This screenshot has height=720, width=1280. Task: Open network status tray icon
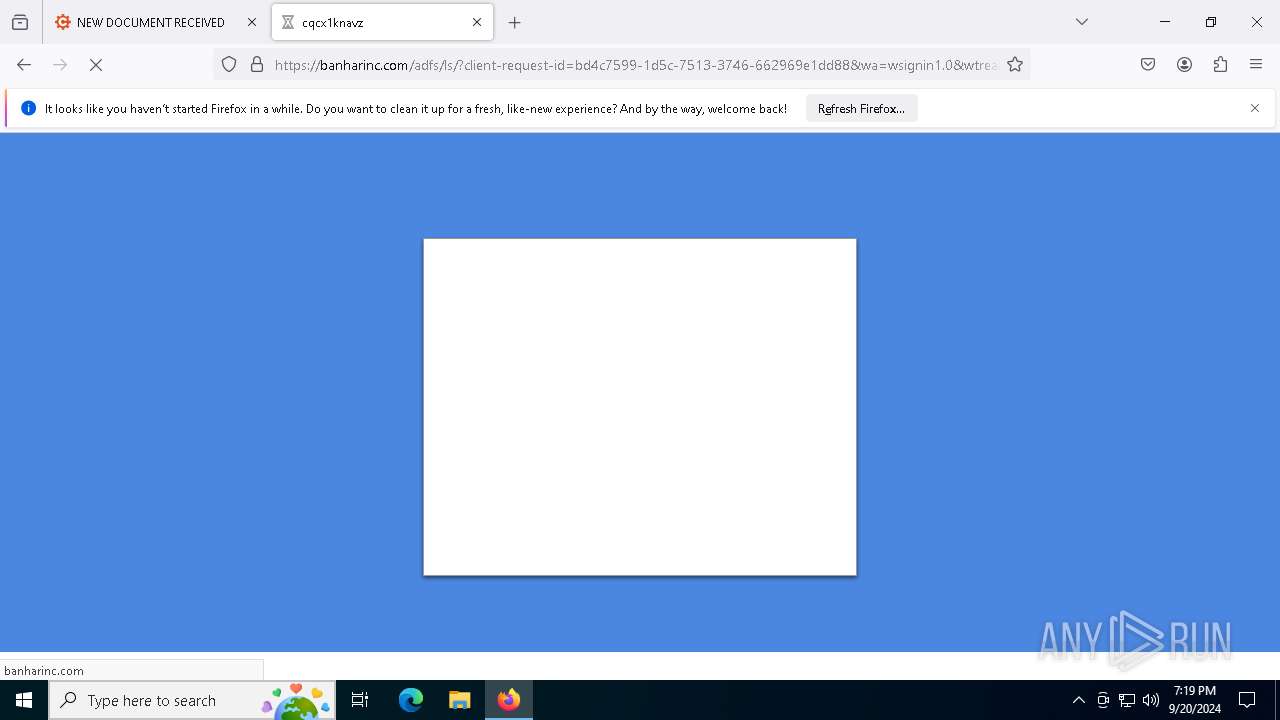[x=1127, y=700]
